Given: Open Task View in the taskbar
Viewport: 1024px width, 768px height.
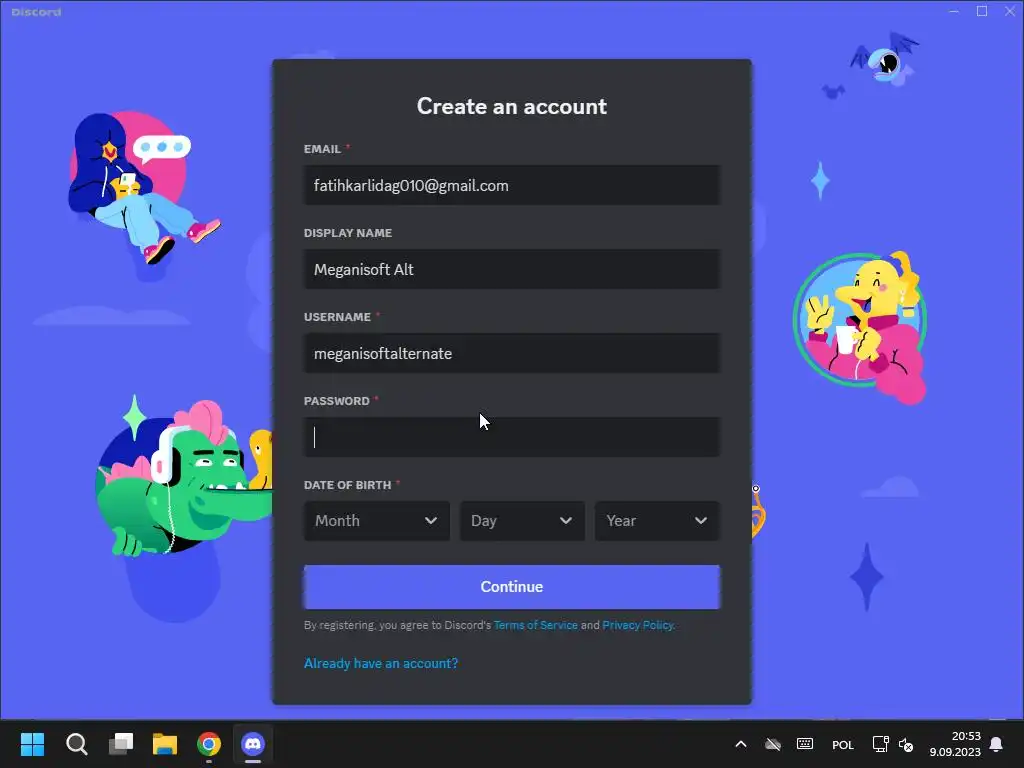Looking at the screenshot, I should point(121,744).
